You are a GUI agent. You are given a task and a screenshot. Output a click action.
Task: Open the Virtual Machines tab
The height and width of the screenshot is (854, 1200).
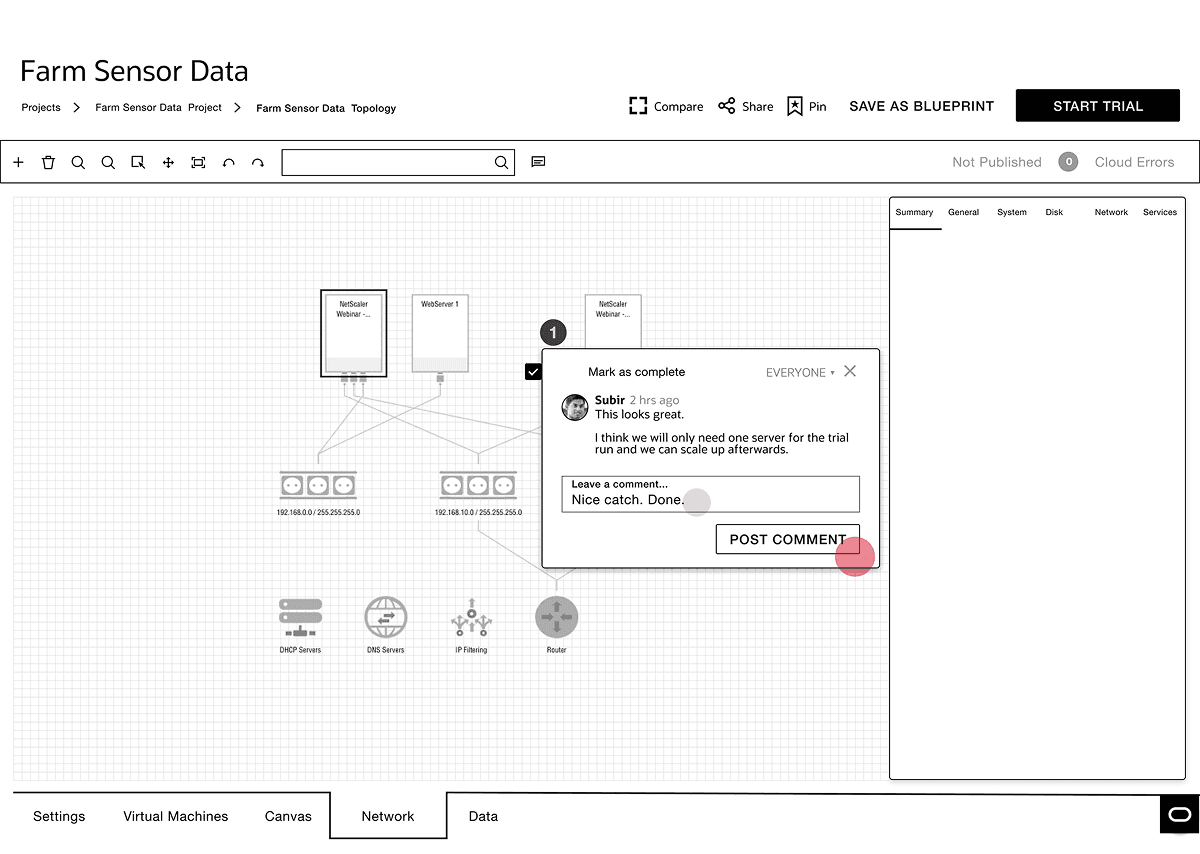click(x=175, y=816)
